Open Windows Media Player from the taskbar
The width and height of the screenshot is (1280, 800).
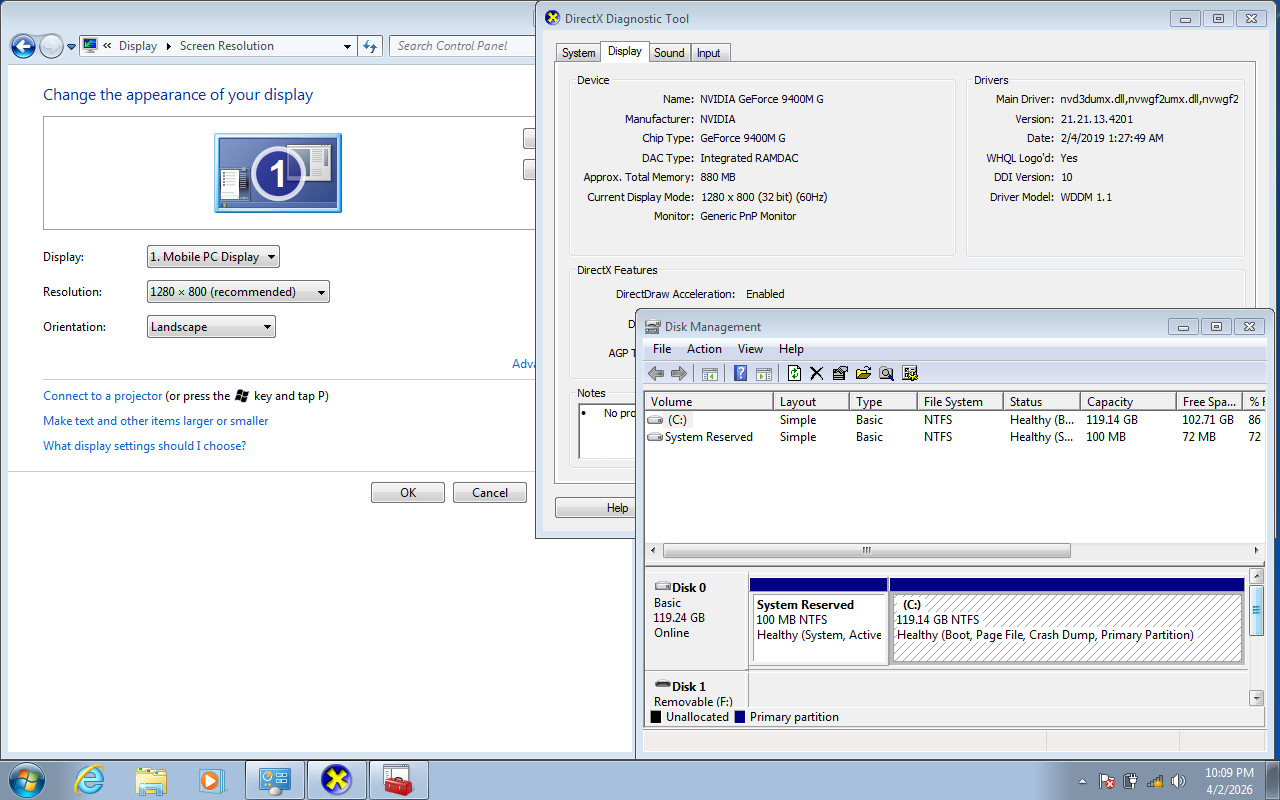pyautogui.click(x=211, y=780)
